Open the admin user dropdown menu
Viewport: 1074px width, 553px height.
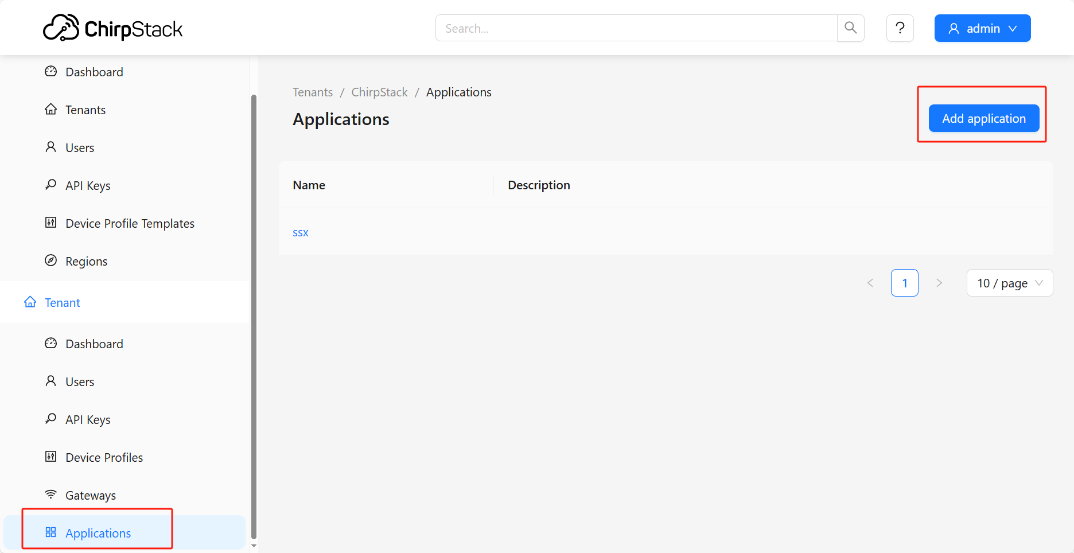pos(982,28)
